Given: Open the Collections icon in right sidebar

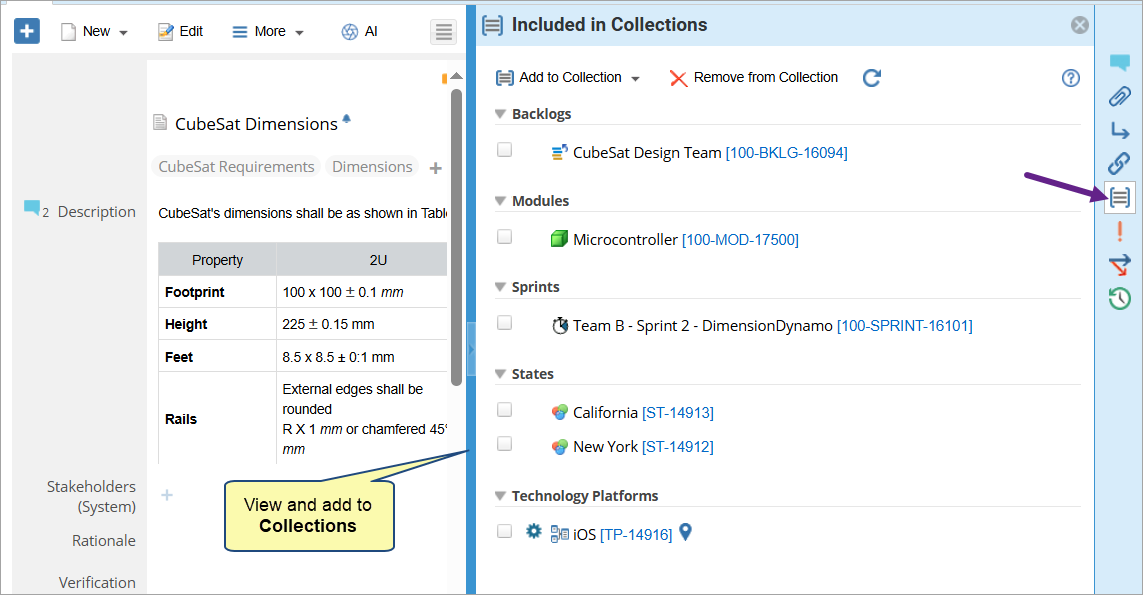Looking at the screenshot, I should tap(1120, 198).
